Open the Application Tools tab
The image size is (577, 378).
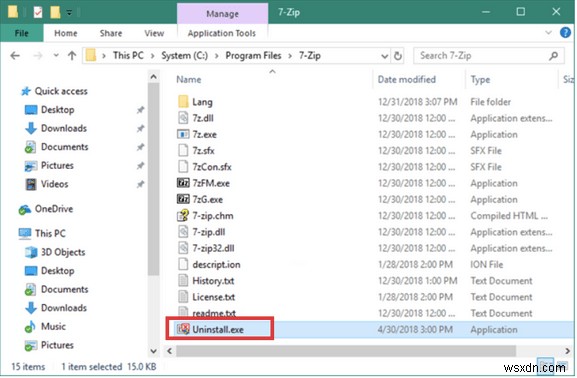coord(222,33)
